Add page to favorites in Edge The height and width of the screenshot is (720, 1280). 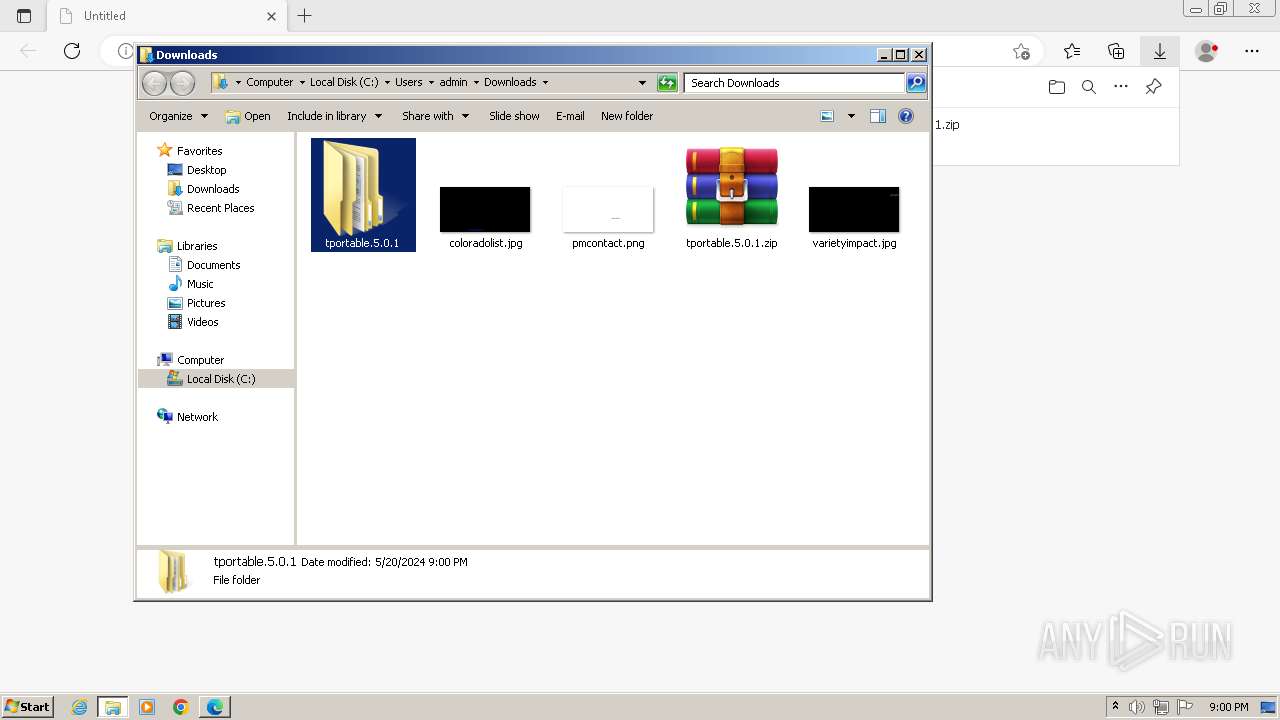1021,51
